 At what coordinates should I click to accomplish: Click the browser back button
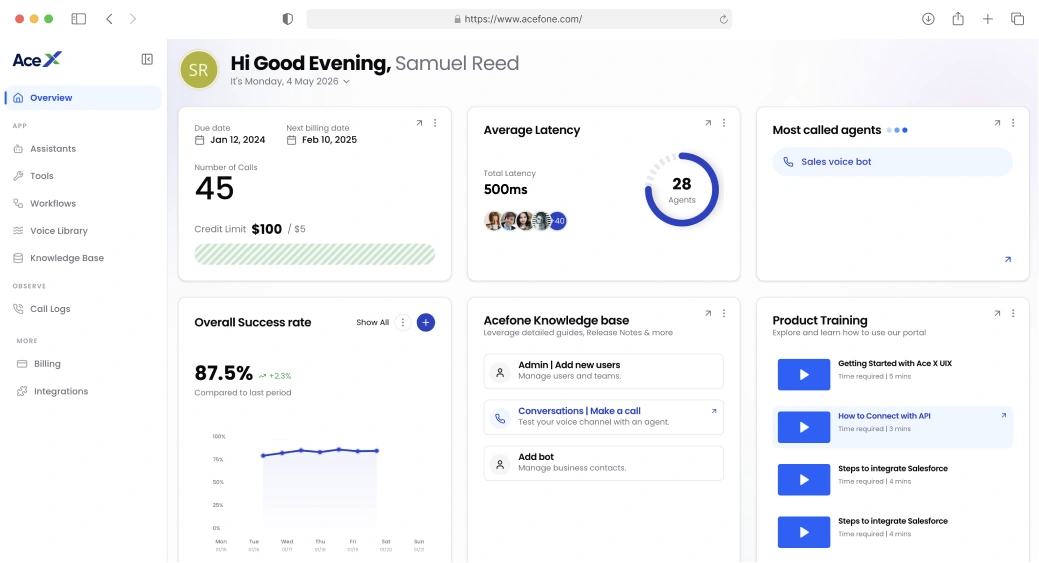109,19
